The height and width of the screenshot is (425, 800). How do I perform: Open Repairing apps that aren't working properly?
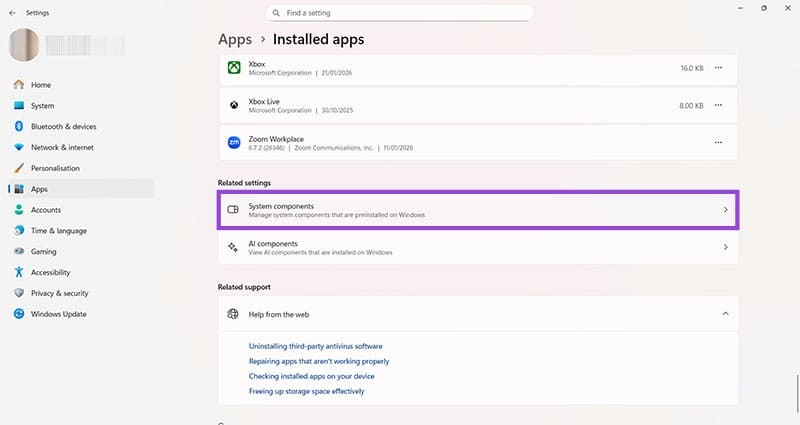[x=319, y=361]
